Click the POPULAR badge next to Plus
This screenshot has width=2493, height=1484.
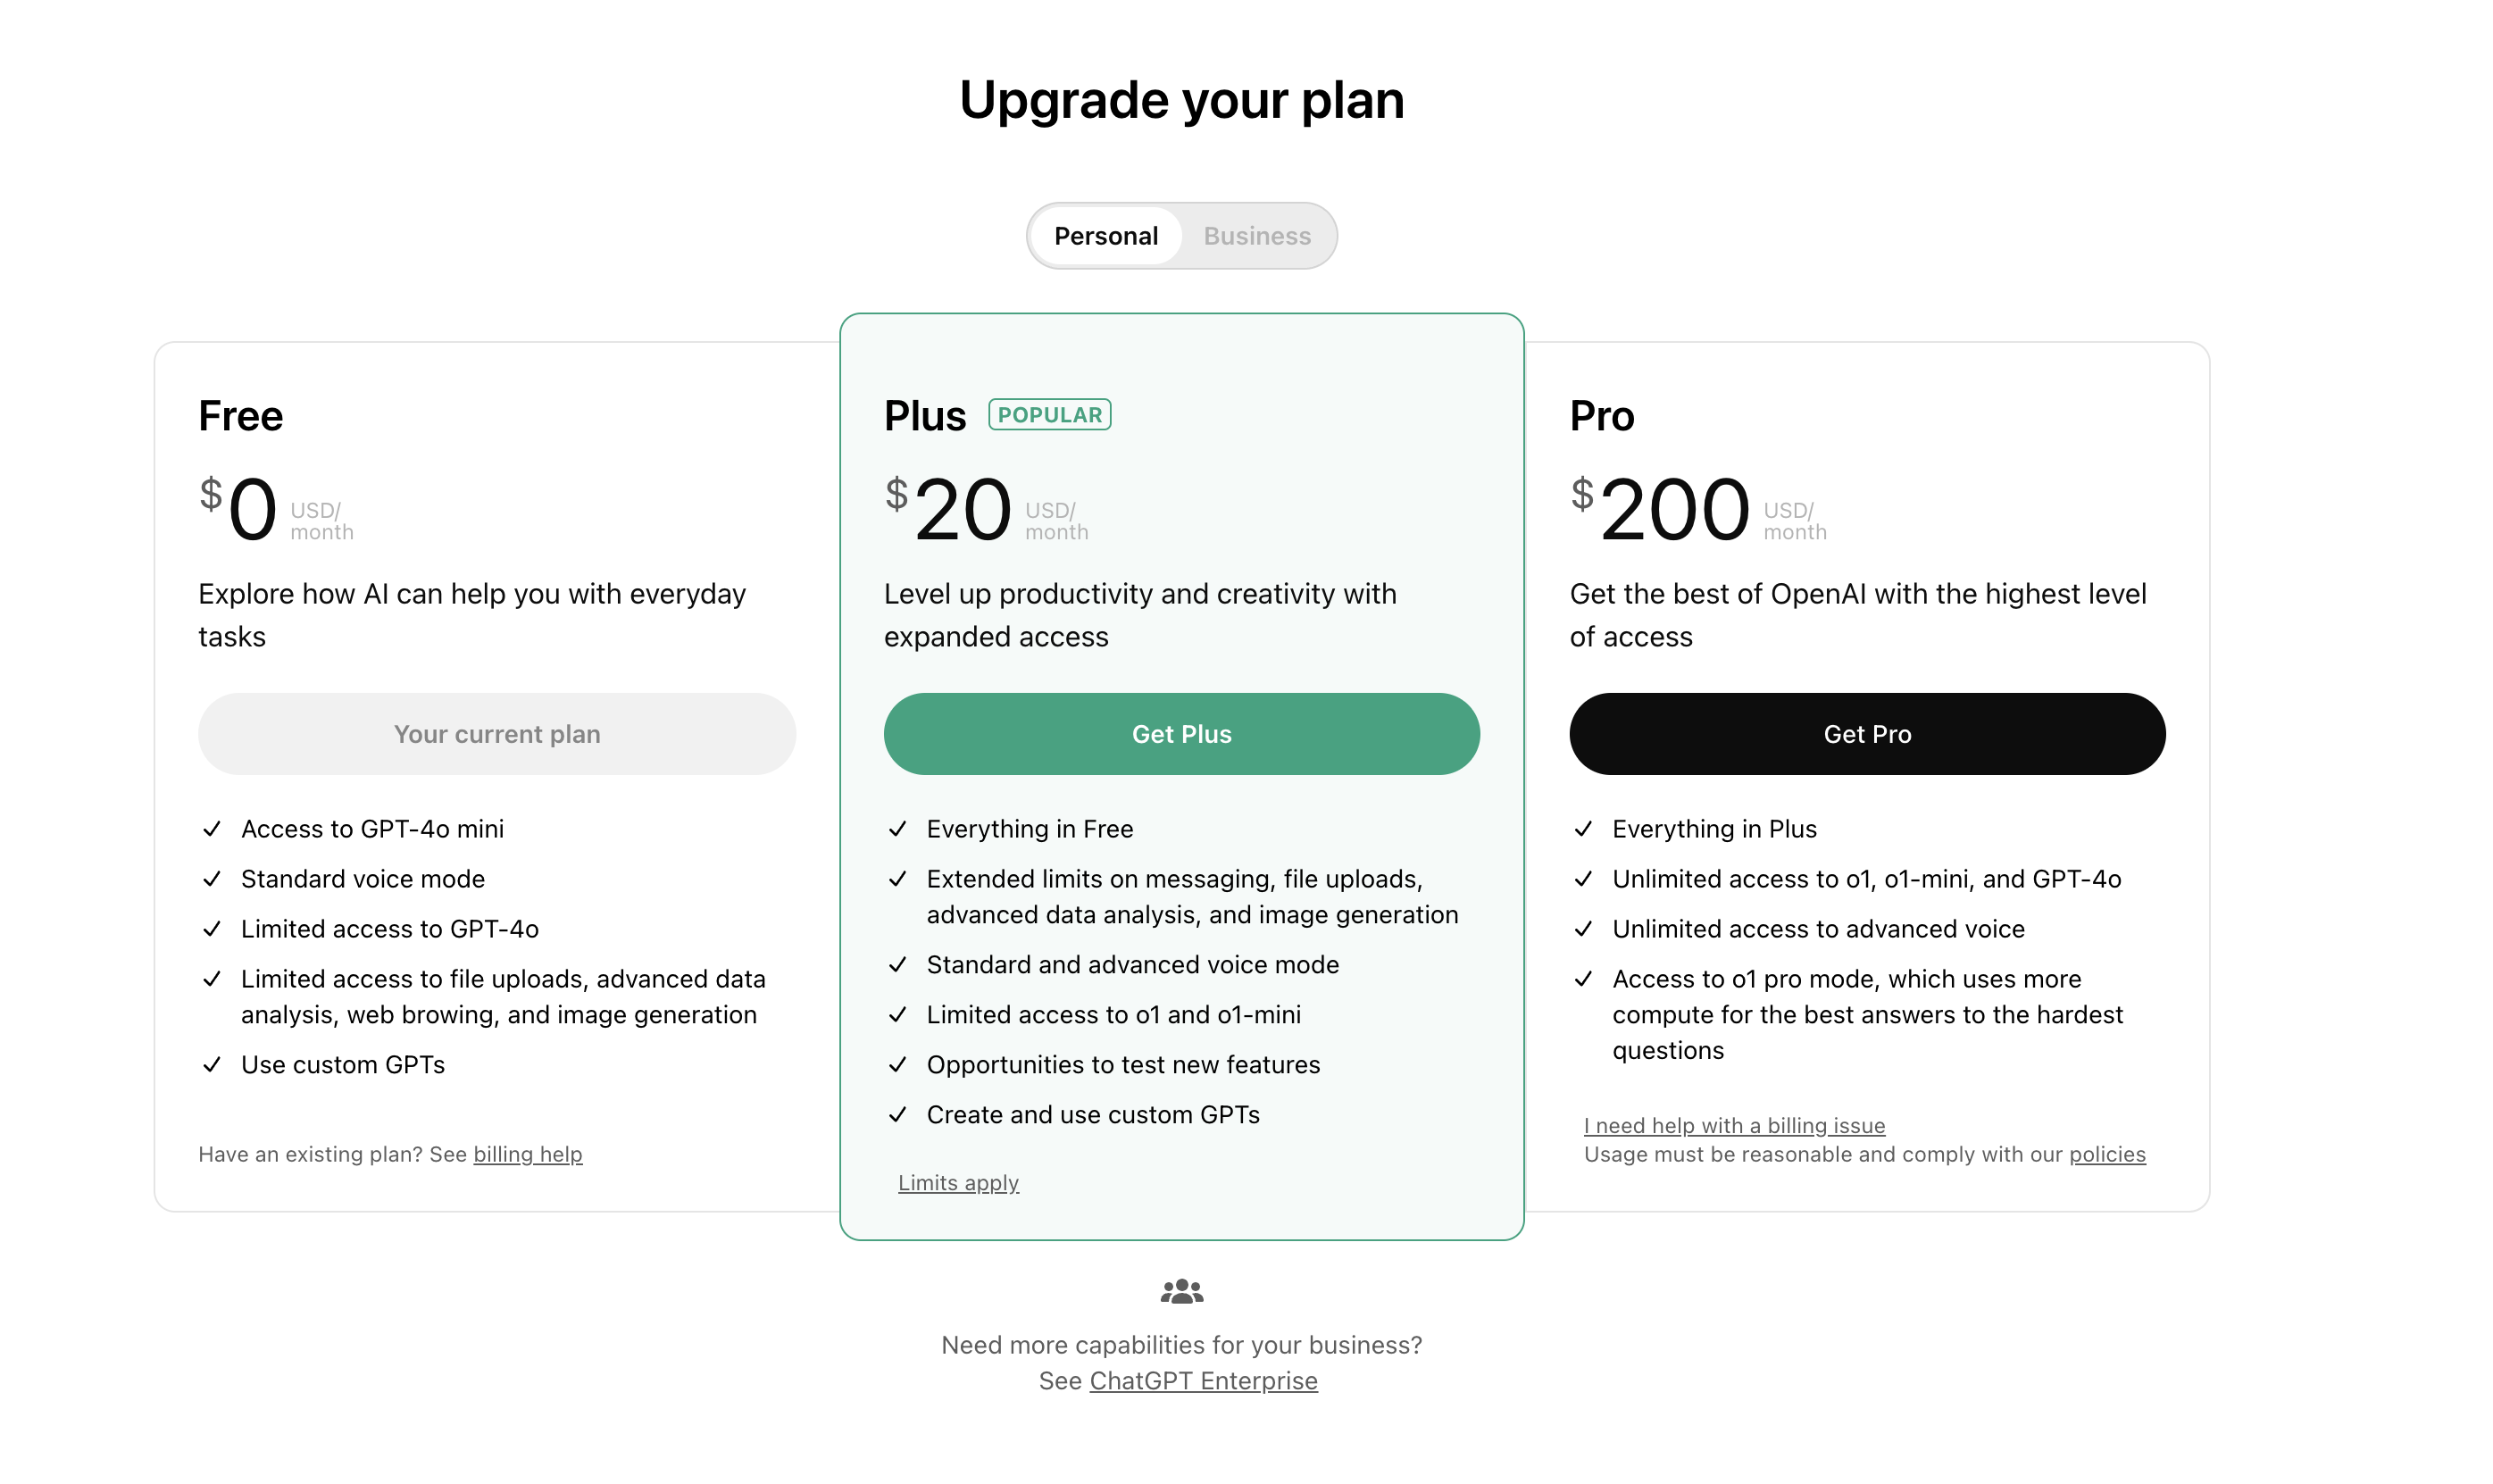1049,414
